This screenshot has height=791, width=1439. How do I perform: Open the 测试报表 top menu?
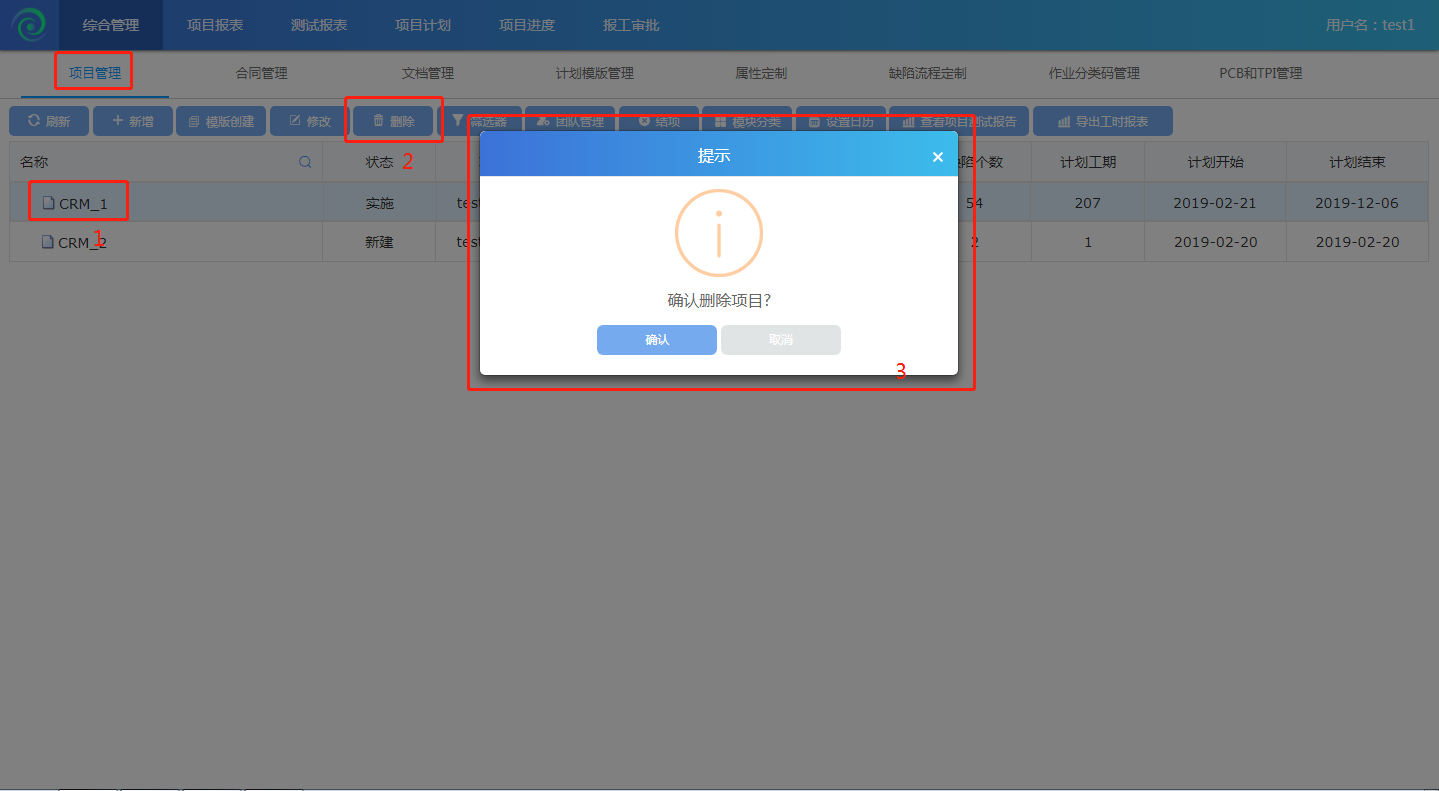tap(319, 25)
